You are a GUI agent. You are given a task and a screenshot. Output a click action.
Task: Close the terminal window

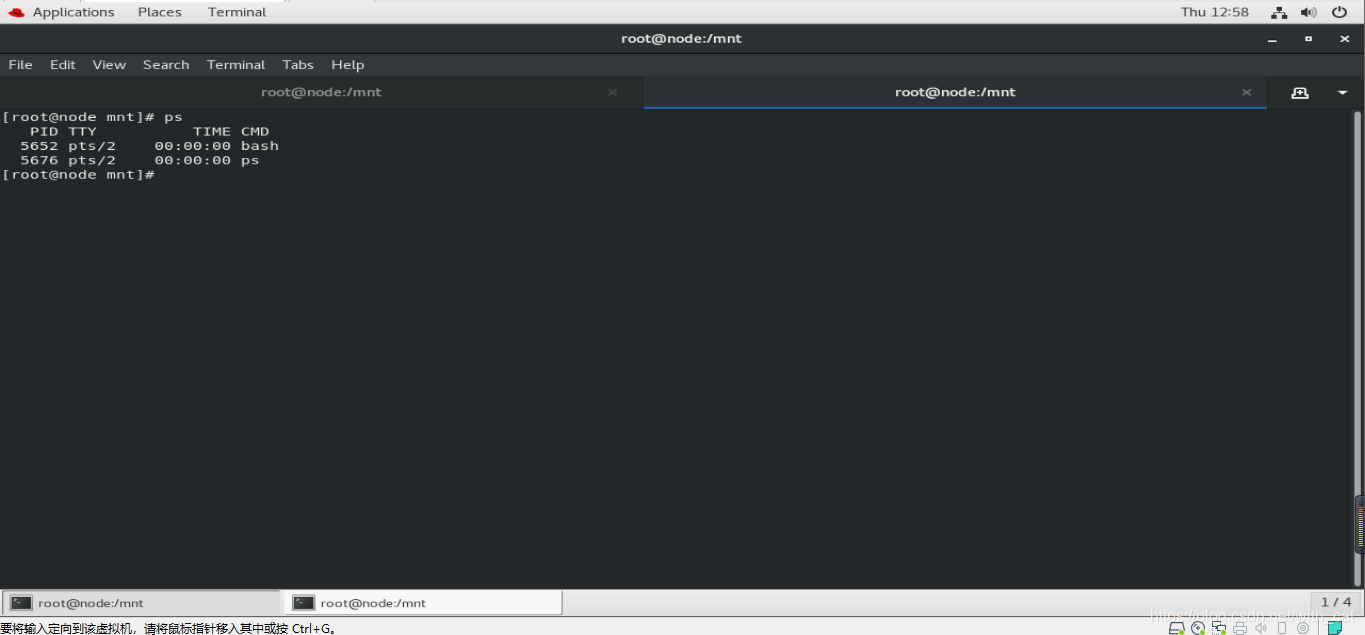coord(1344,39)
